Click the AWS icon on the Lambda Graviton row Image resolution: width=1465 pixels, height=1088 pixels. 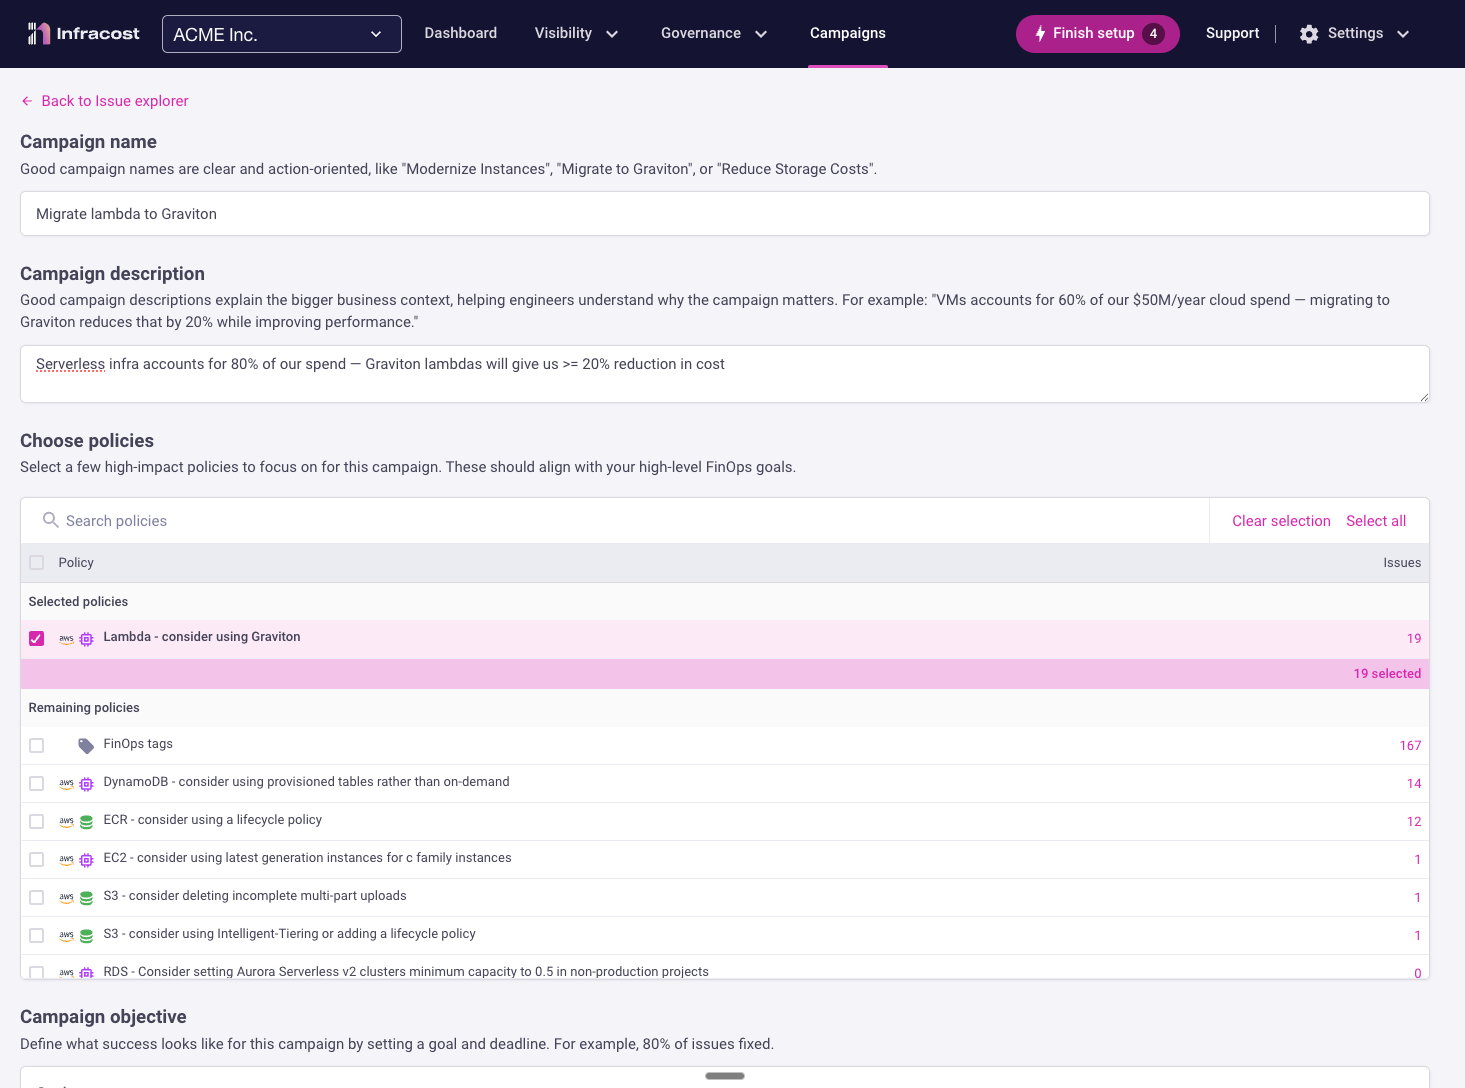pyautogui.click(x=66, y=639)
